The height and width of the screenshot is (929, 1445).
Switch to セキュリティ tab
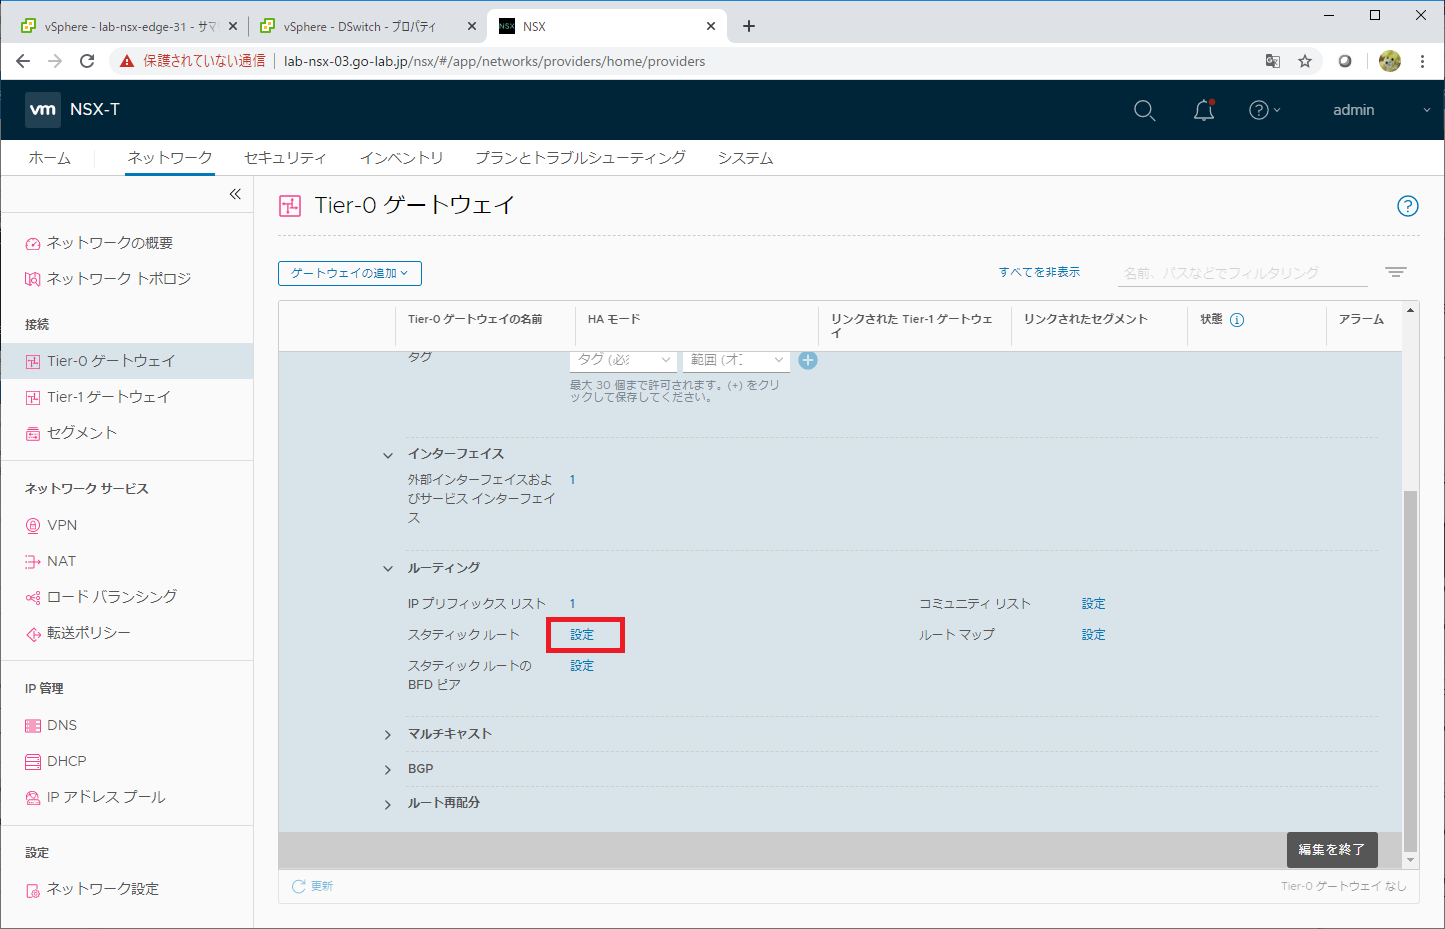tap(285, 158)
